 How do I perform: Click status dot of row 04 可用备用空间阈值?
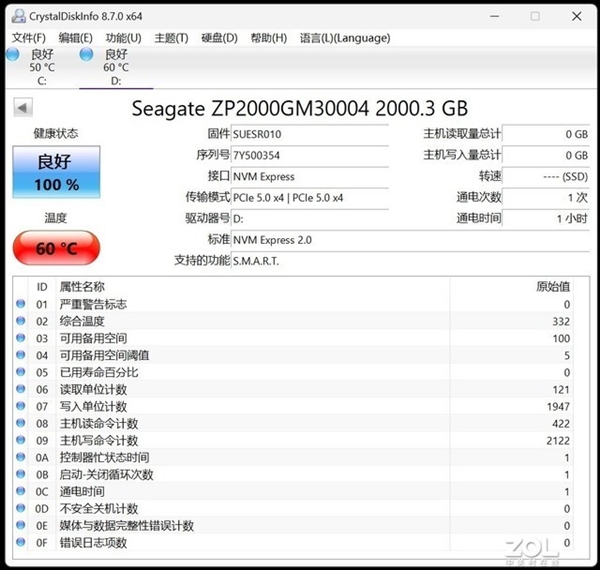(21, 355)
